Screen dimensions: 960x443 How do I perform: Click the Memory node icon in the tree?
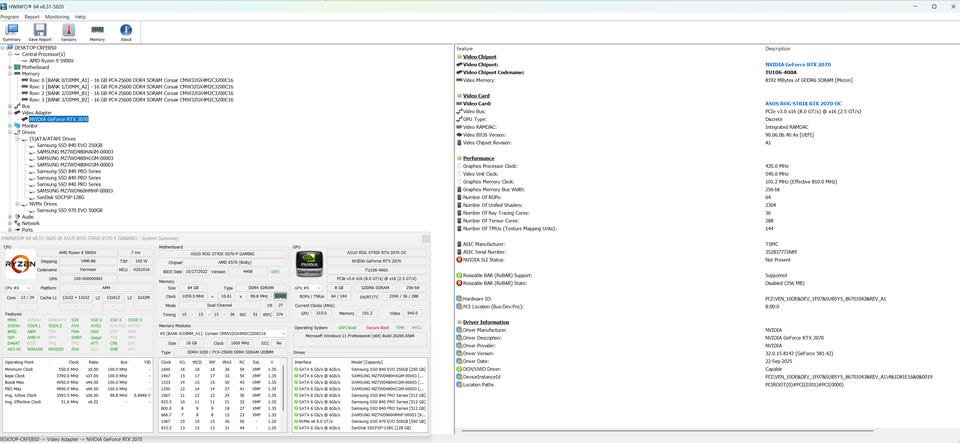pos(17,73)
